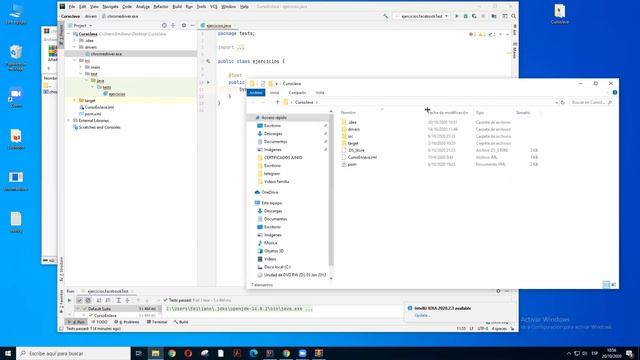Open the VCS menu in IntelliJ
Screen dimensions: 640x360
214,7
